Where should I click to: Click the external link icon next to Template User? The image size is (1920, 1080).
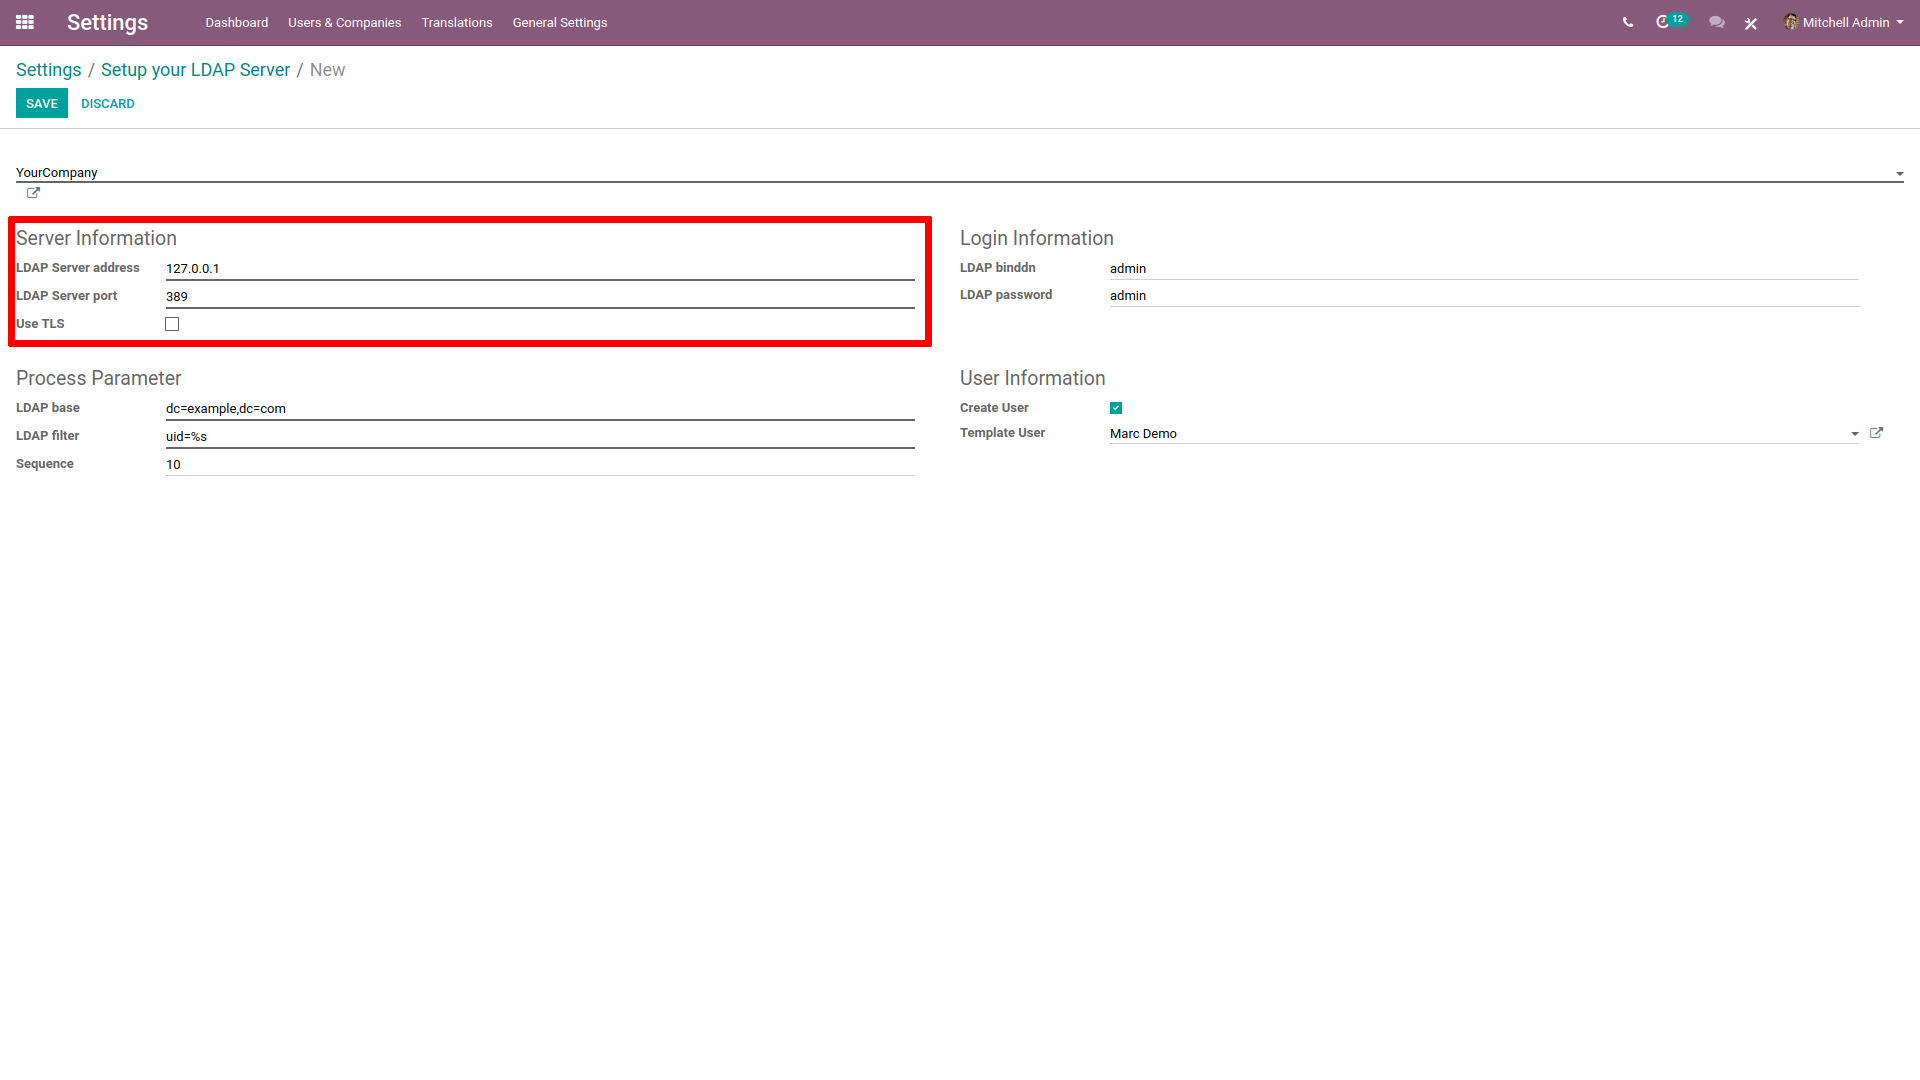(1878, 433)
